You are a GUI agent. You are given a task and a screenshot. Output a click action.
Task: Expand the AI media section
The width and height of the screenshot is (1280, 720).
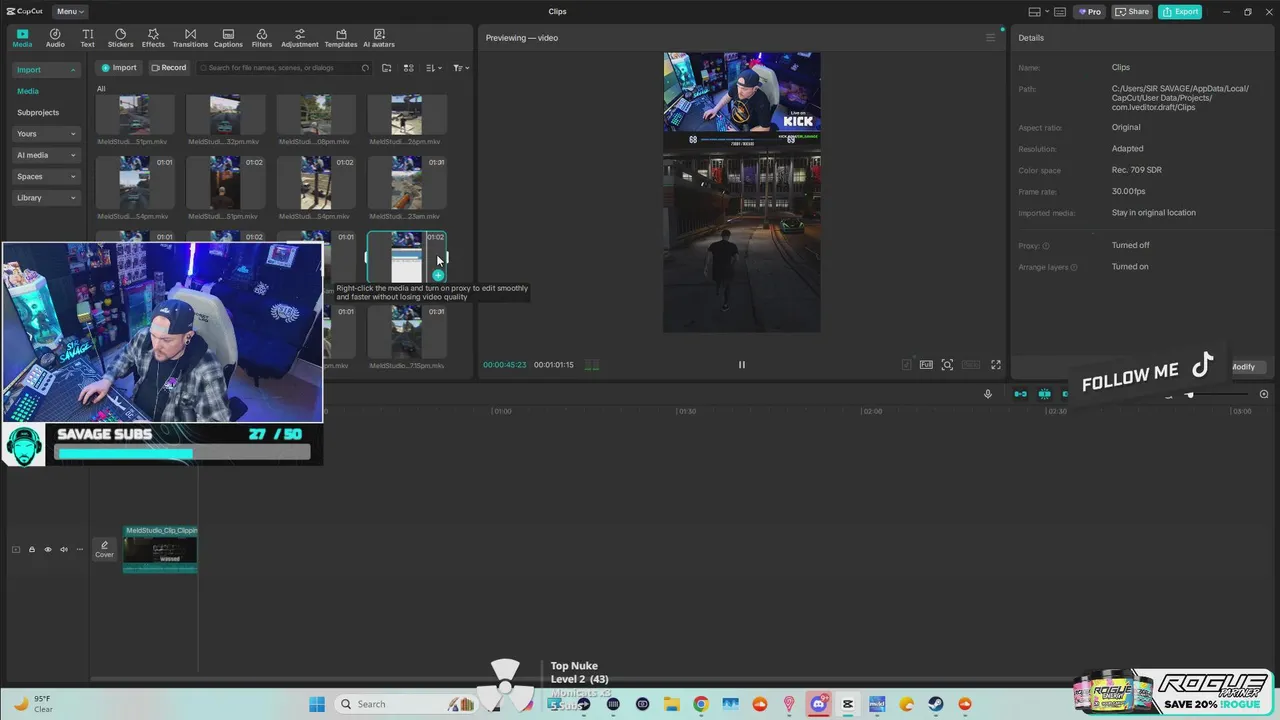coord(46,155)
